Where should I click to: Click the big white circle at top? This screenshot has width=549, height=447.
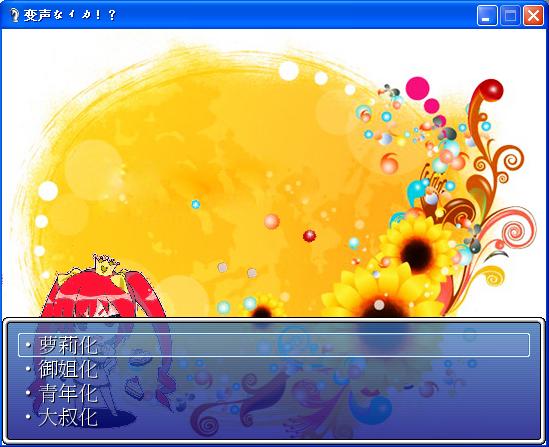click(289, 71)
